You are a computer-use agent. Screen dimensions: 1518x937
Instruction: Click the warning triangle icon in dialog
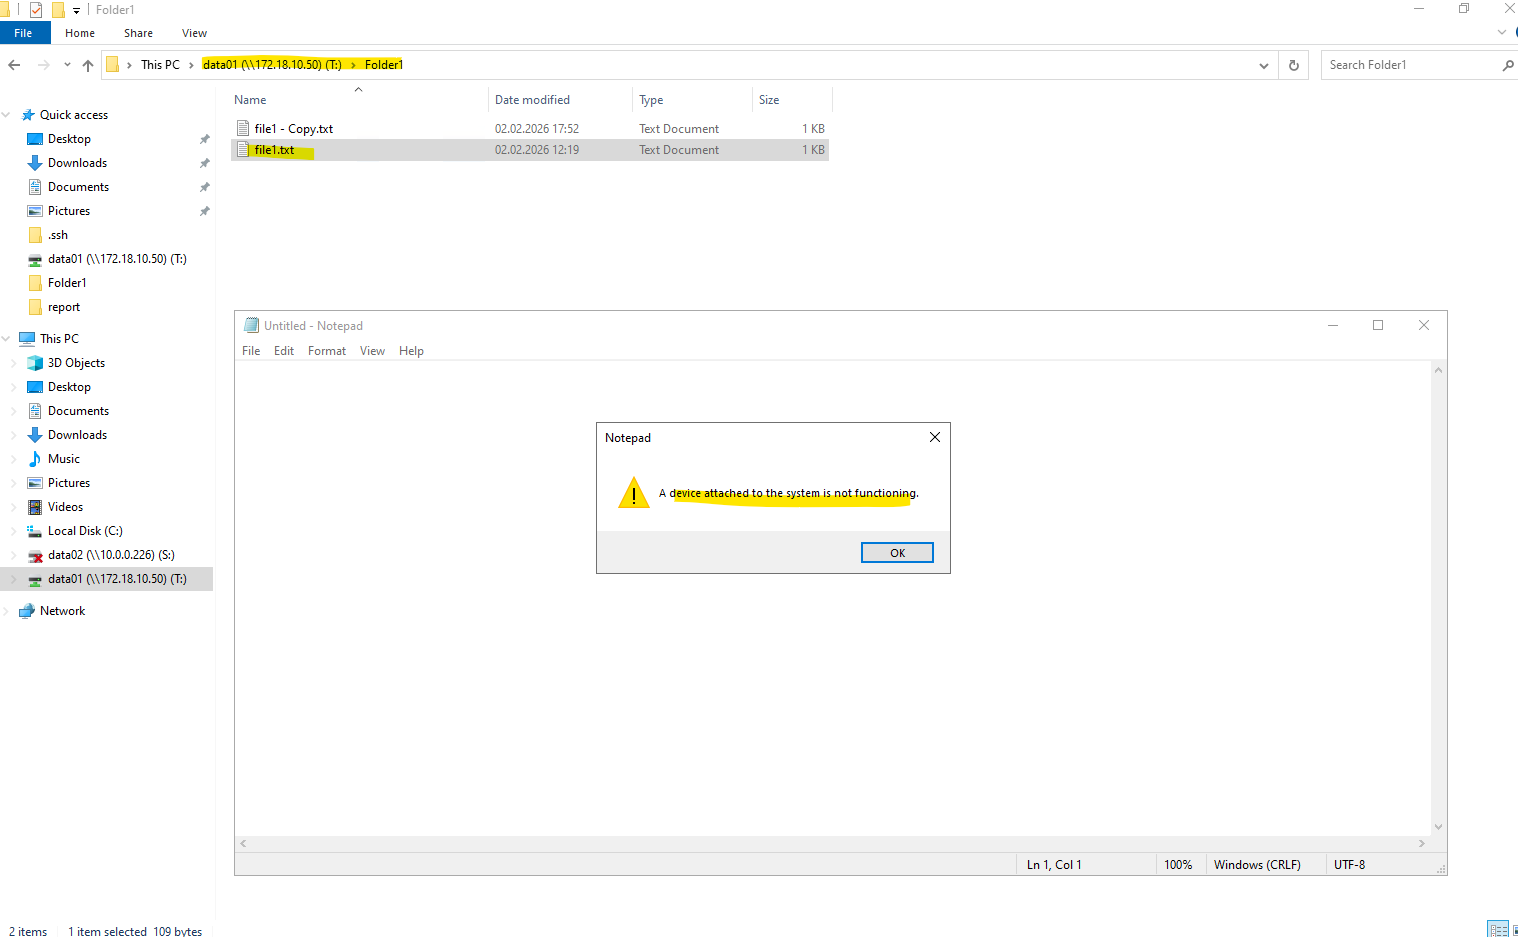[x=634, y=492]
